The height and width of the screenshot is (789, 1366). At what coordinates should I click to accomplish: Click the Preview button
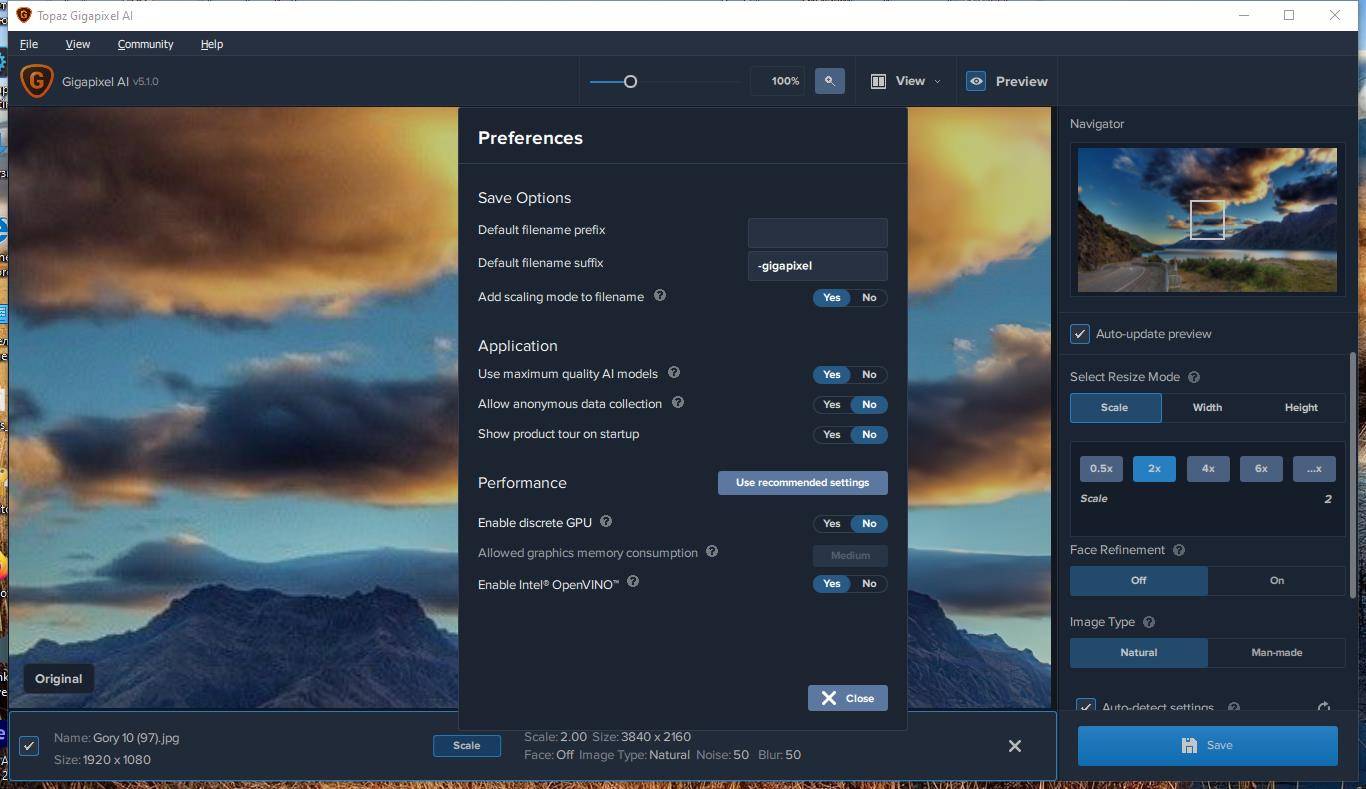point(1007,81)
